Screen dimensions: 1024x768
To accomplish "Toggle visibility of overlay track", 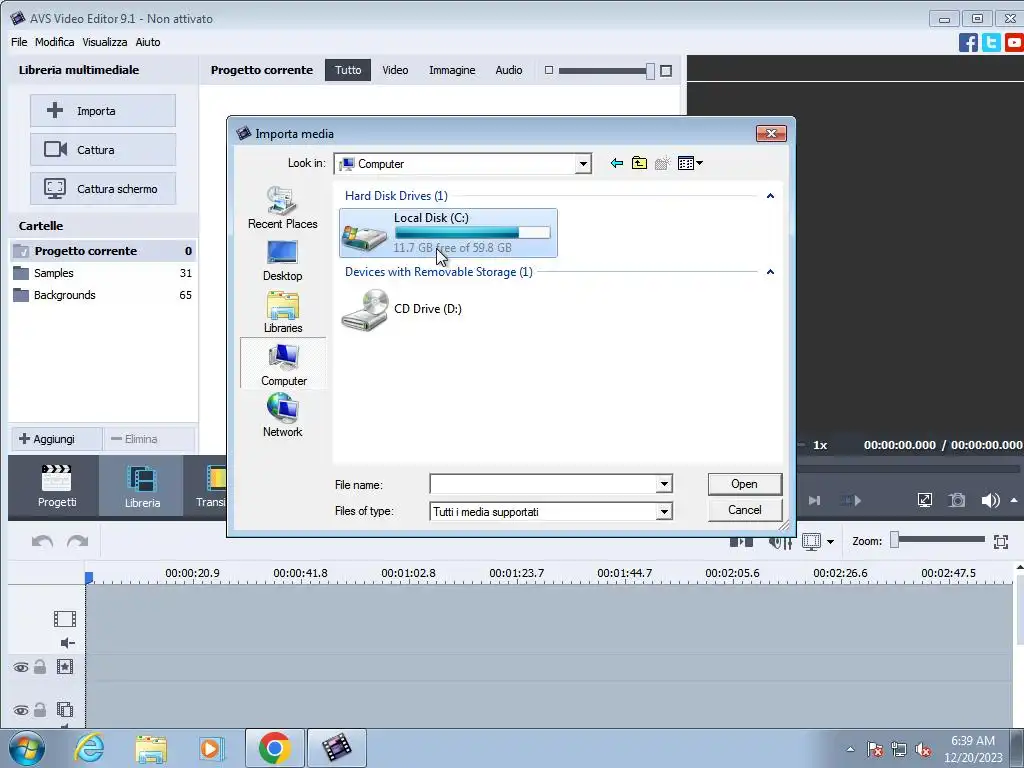I will [x=21, y=711].
